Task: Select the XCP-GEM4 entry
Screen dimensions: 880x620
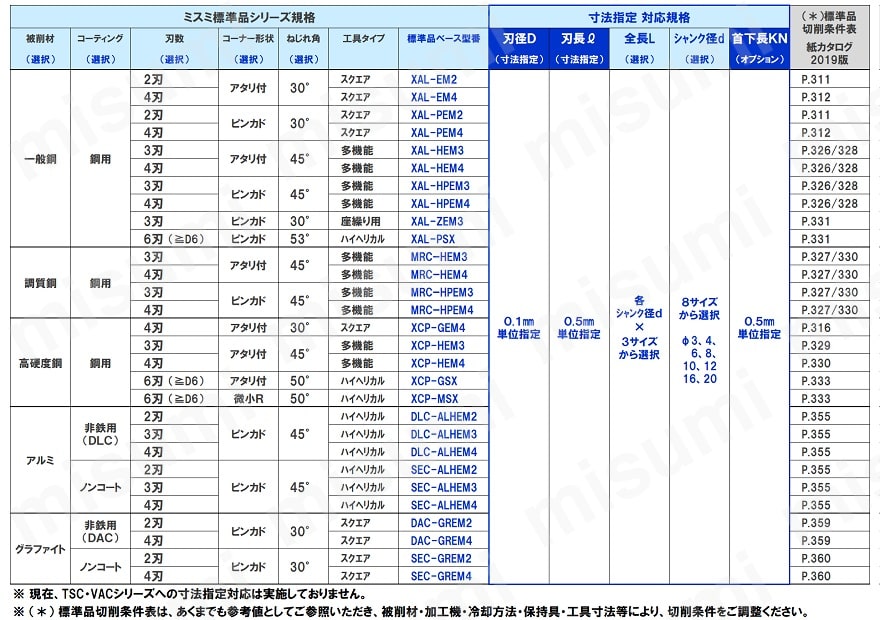Action: click(x=438, y=328)
